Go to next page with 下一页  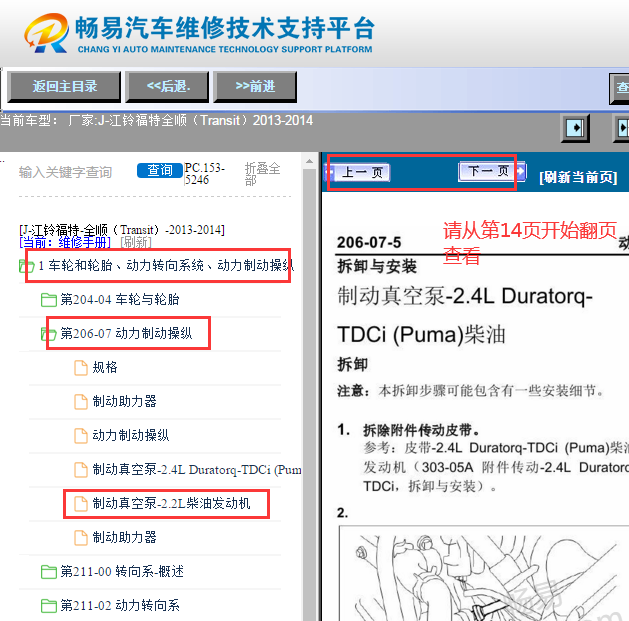[492, 171]
